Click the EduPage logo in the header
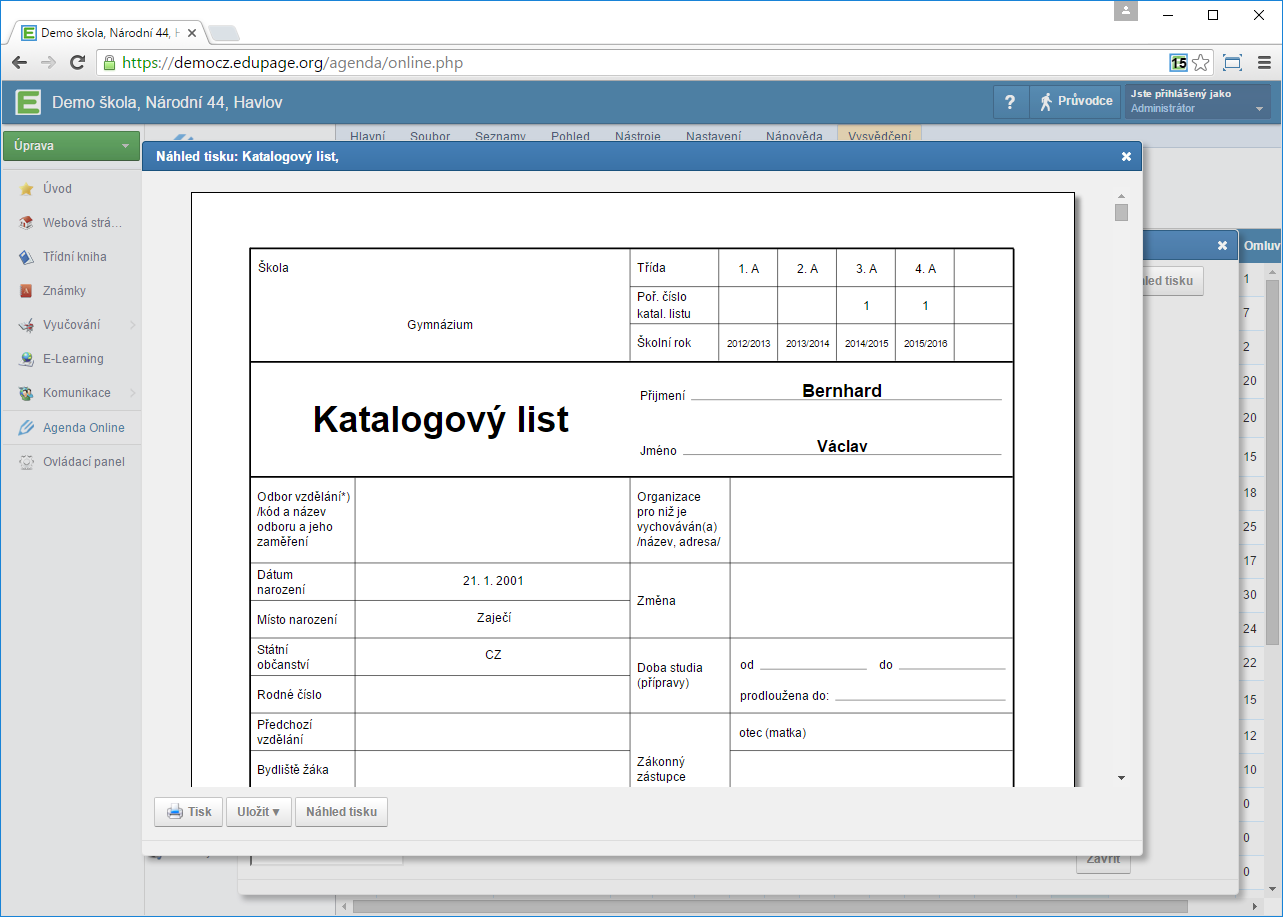Screen dimensions: 1283x917 (28, 102)
